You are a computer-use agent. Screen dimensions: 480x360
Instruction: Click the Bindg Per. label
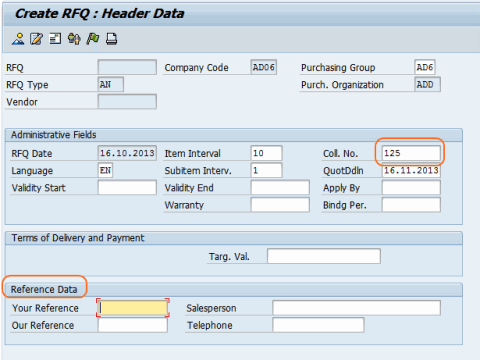point(345,205)
